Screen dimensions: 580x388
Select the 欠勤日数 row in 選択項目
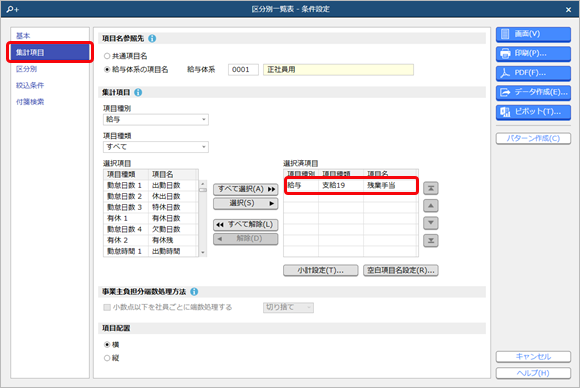(151, 229)
